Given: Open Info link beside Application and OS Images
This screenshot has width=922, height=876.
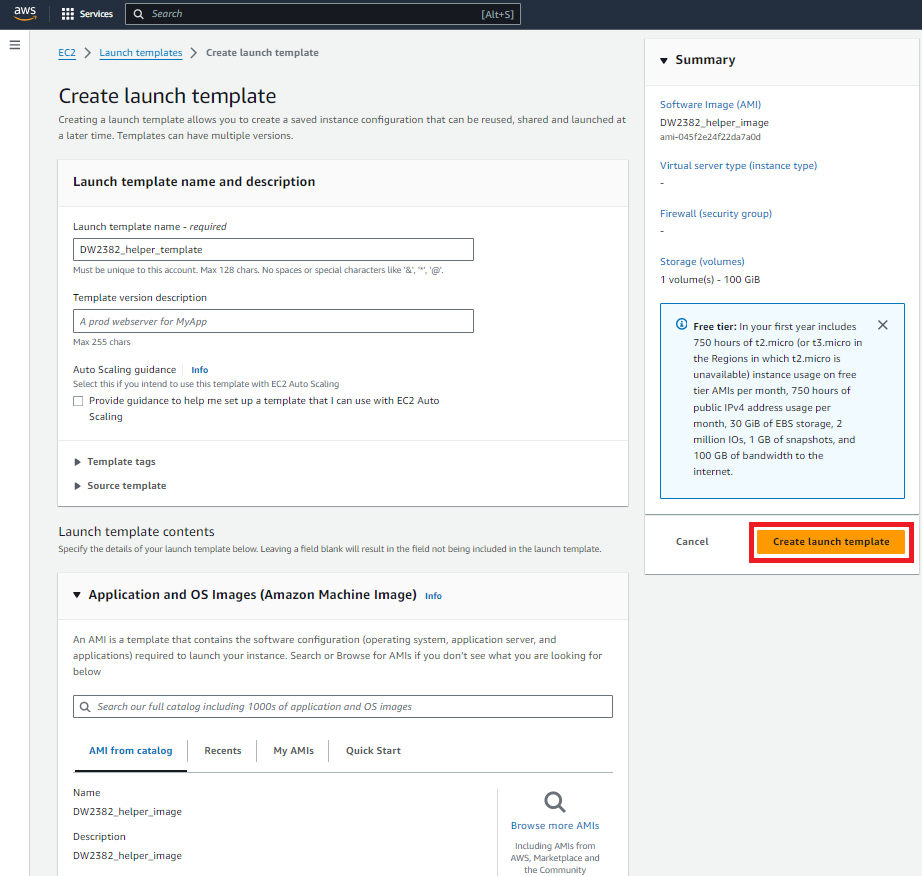Looking at the screenshot, I should point(433,596).
